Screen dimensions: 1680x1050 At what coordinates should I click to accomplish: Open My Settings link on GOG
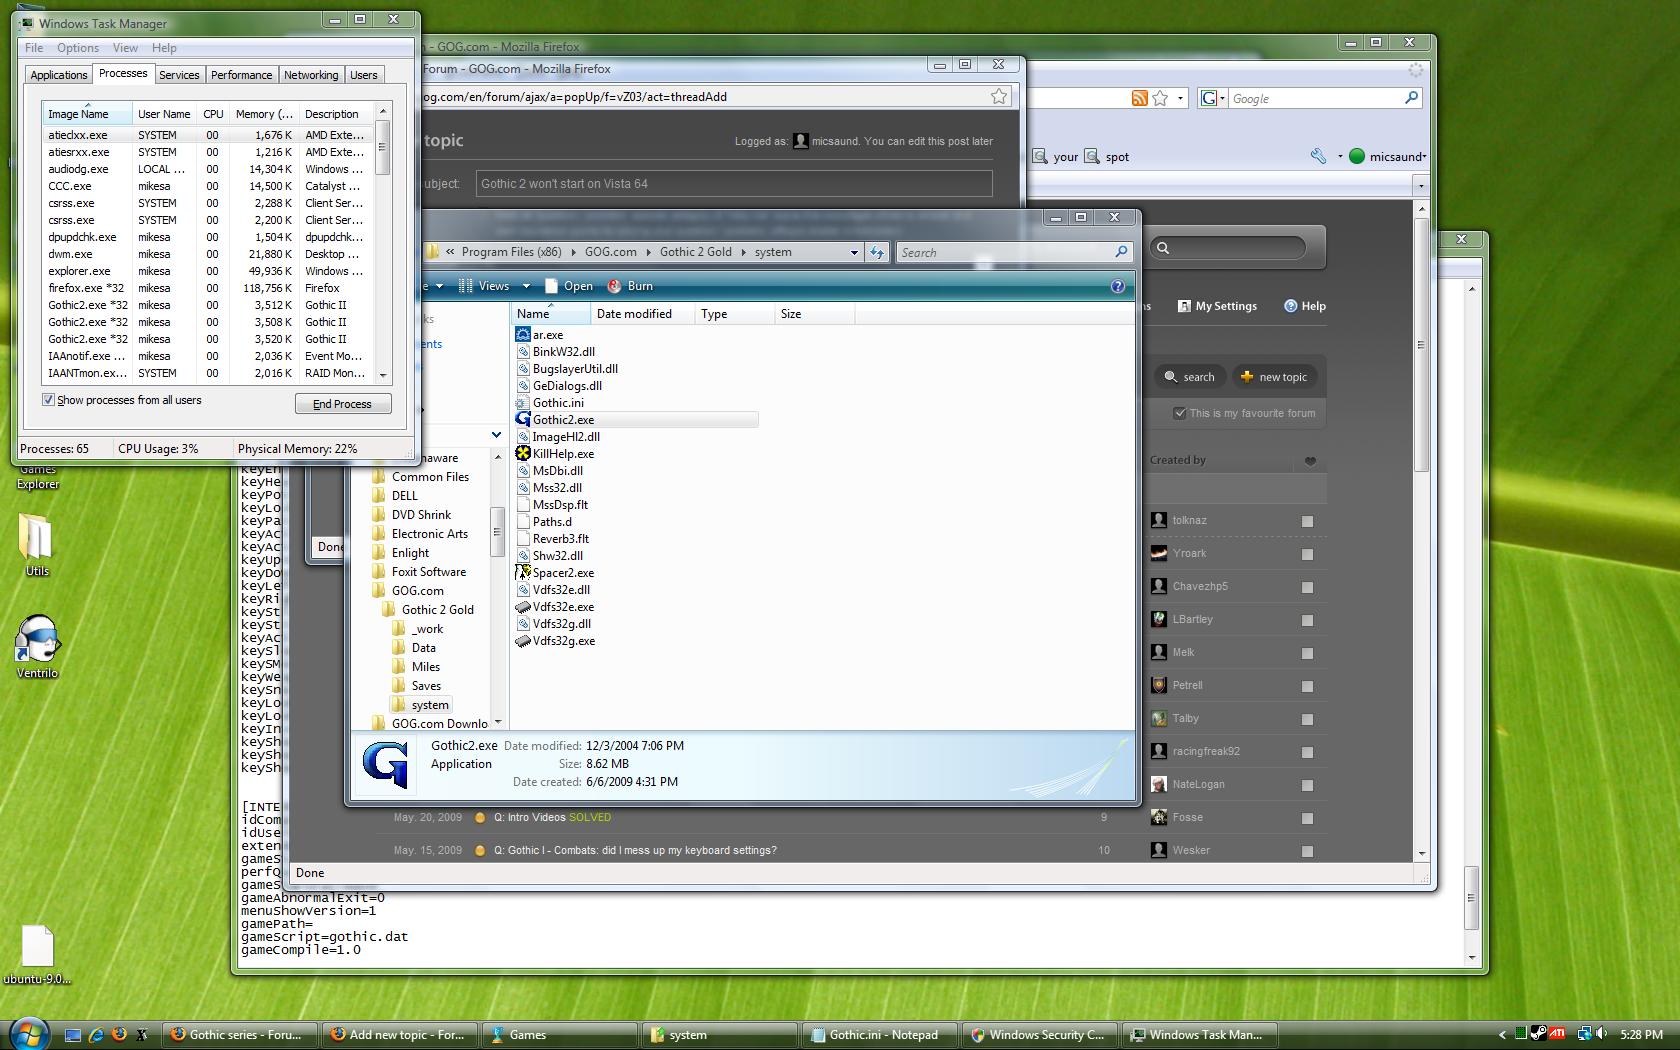click(x=1217, y=306)
